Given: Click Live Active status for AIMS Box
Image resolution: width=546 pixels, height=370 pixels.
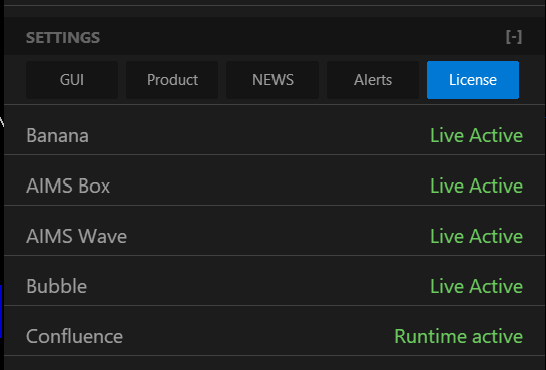Looking at the screenshot, I should point(476,186).
